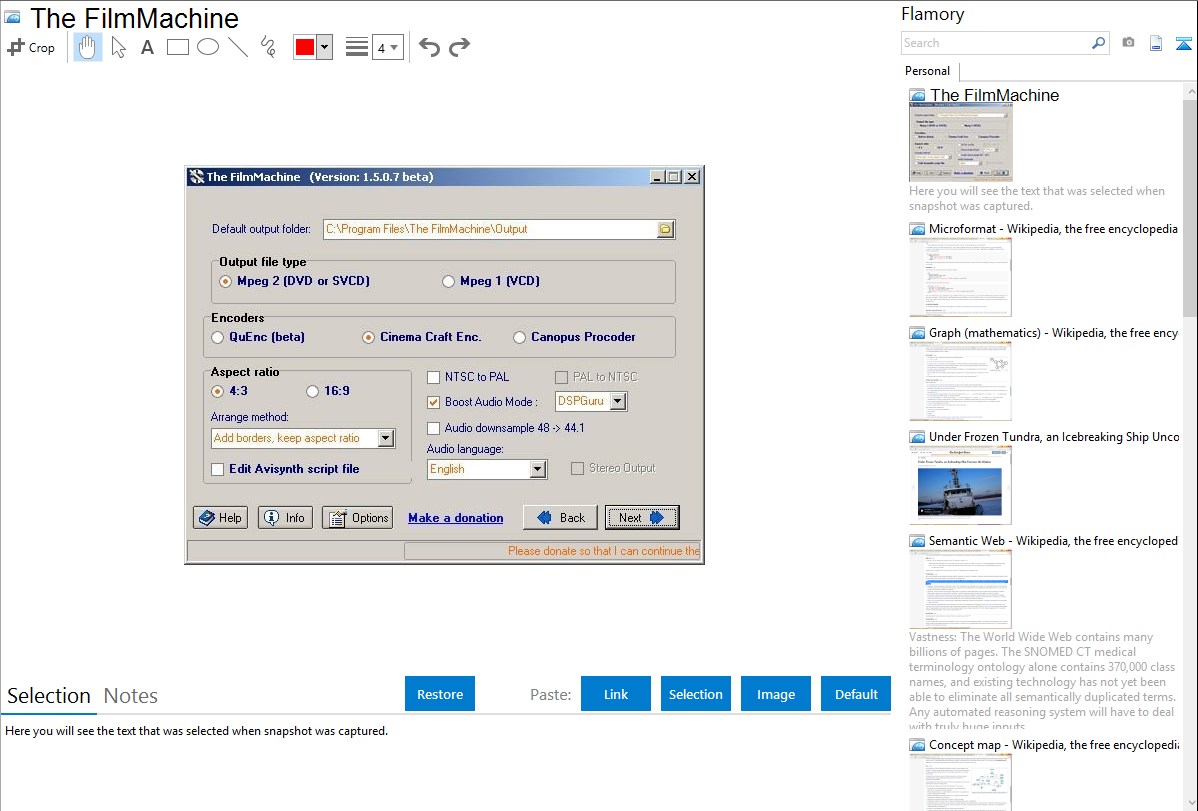This screenshot has width=1198, height=811.
Task: Select the Concept map - Wikipedia entry title
Action: (1054, 745)
